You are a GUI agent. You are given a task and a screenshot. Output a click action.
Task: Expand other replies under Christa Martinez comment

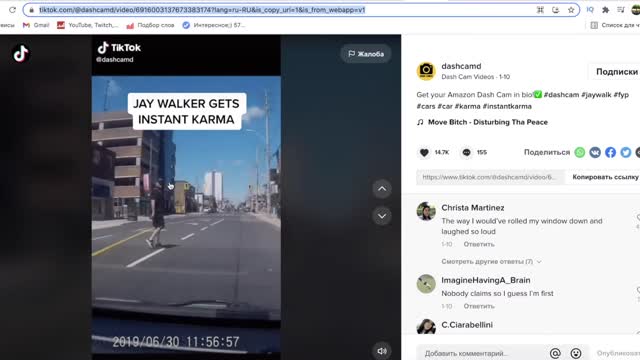[491, 261]
